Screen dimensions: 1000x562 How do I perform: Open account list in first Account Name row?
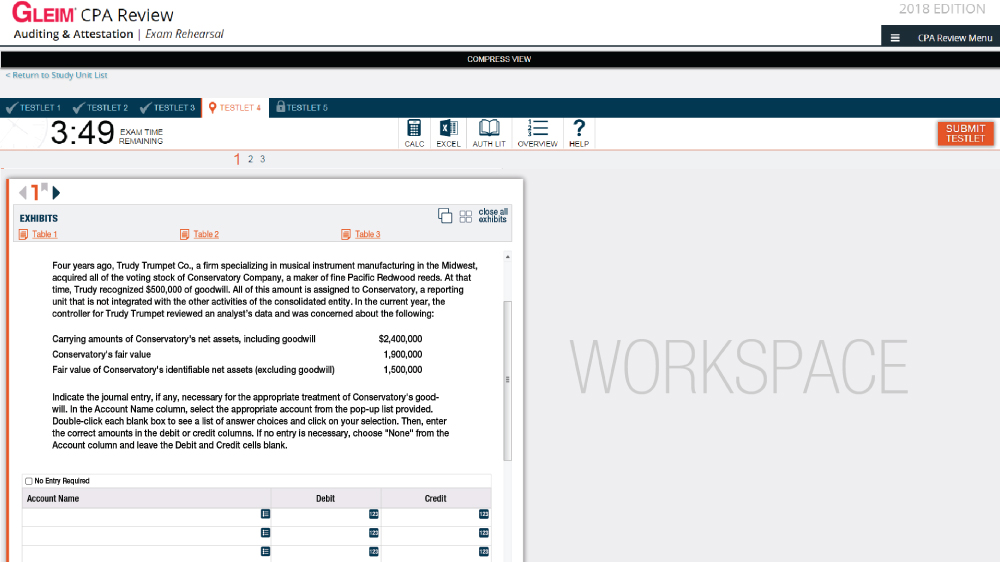(x=265, y=514)
